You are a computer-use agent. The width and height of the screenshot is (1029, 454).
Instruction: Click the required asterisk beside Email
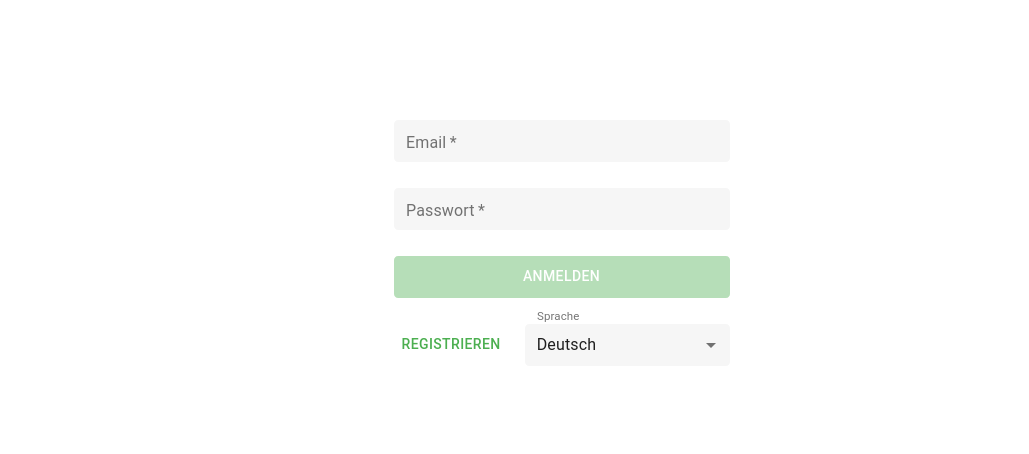453,142
